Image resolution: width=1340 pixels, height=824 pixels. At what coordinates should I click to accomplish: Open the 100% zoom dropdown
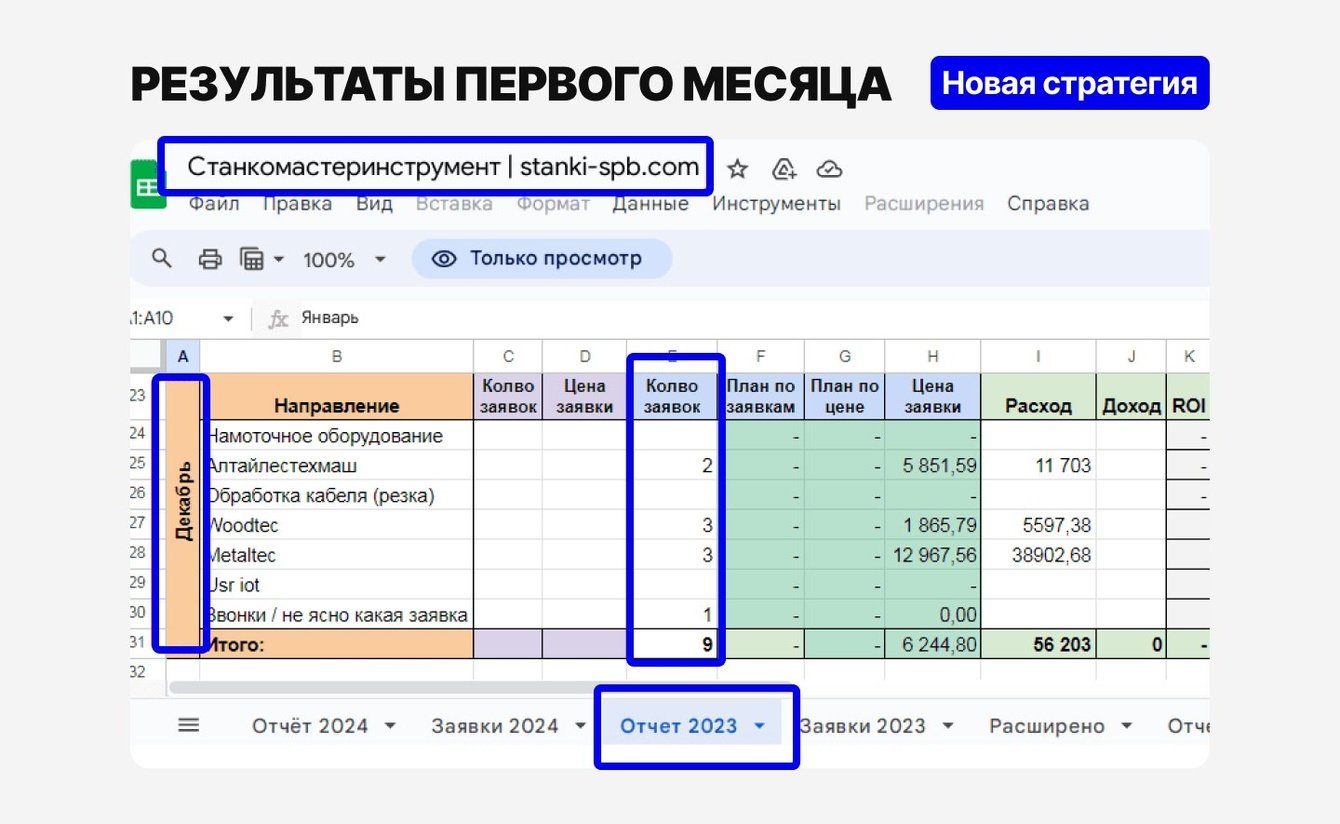tap(344, 260)
